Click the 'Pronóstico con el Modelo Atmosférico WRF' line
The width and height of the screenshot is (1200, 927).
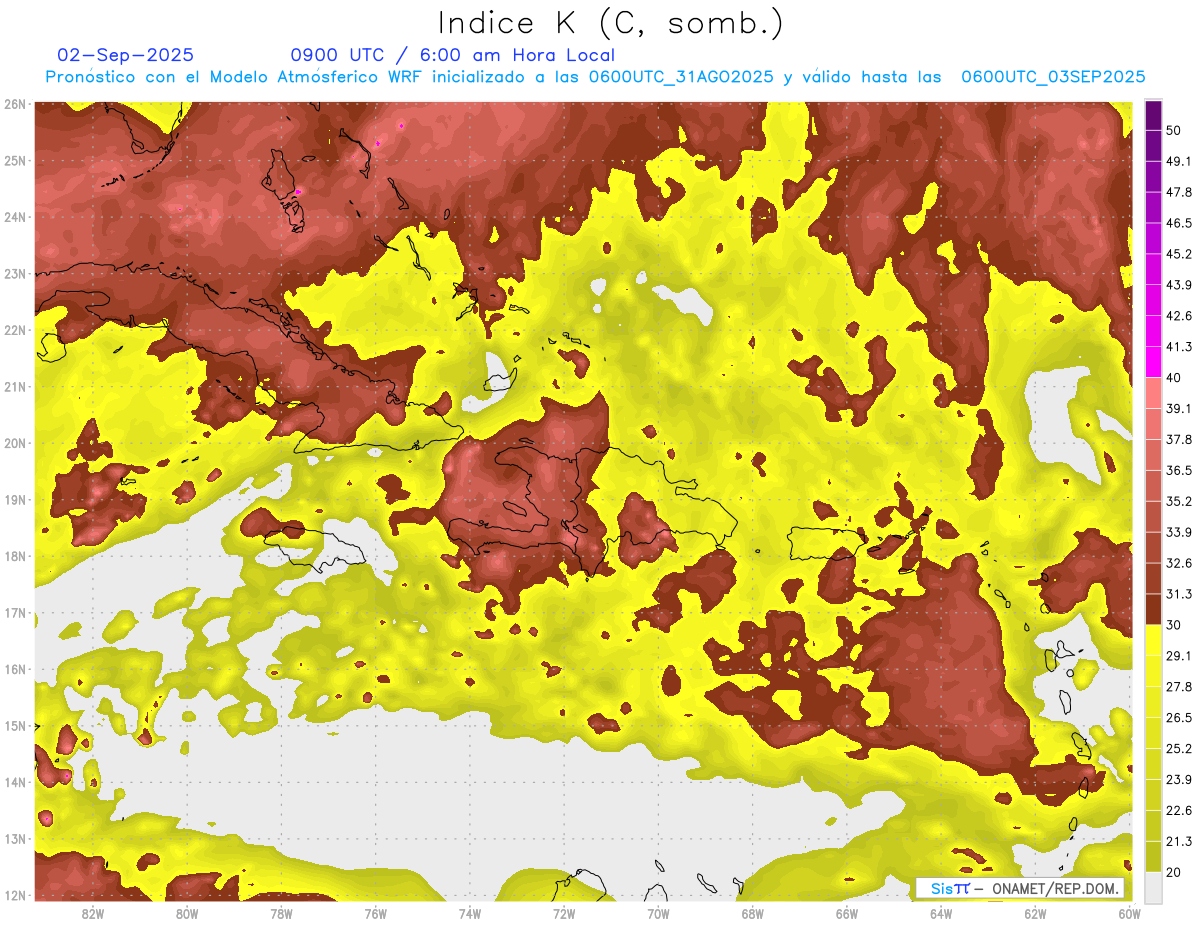(595, 77)
